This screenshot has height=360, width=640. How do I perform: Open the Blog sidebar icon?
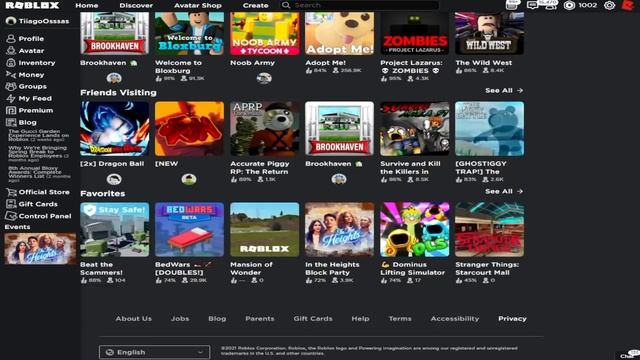11,122
